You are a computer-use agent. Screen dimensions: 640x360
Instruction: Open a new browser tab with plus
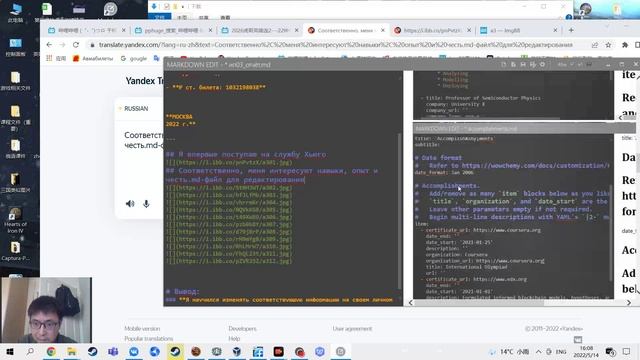click(571, 30)
